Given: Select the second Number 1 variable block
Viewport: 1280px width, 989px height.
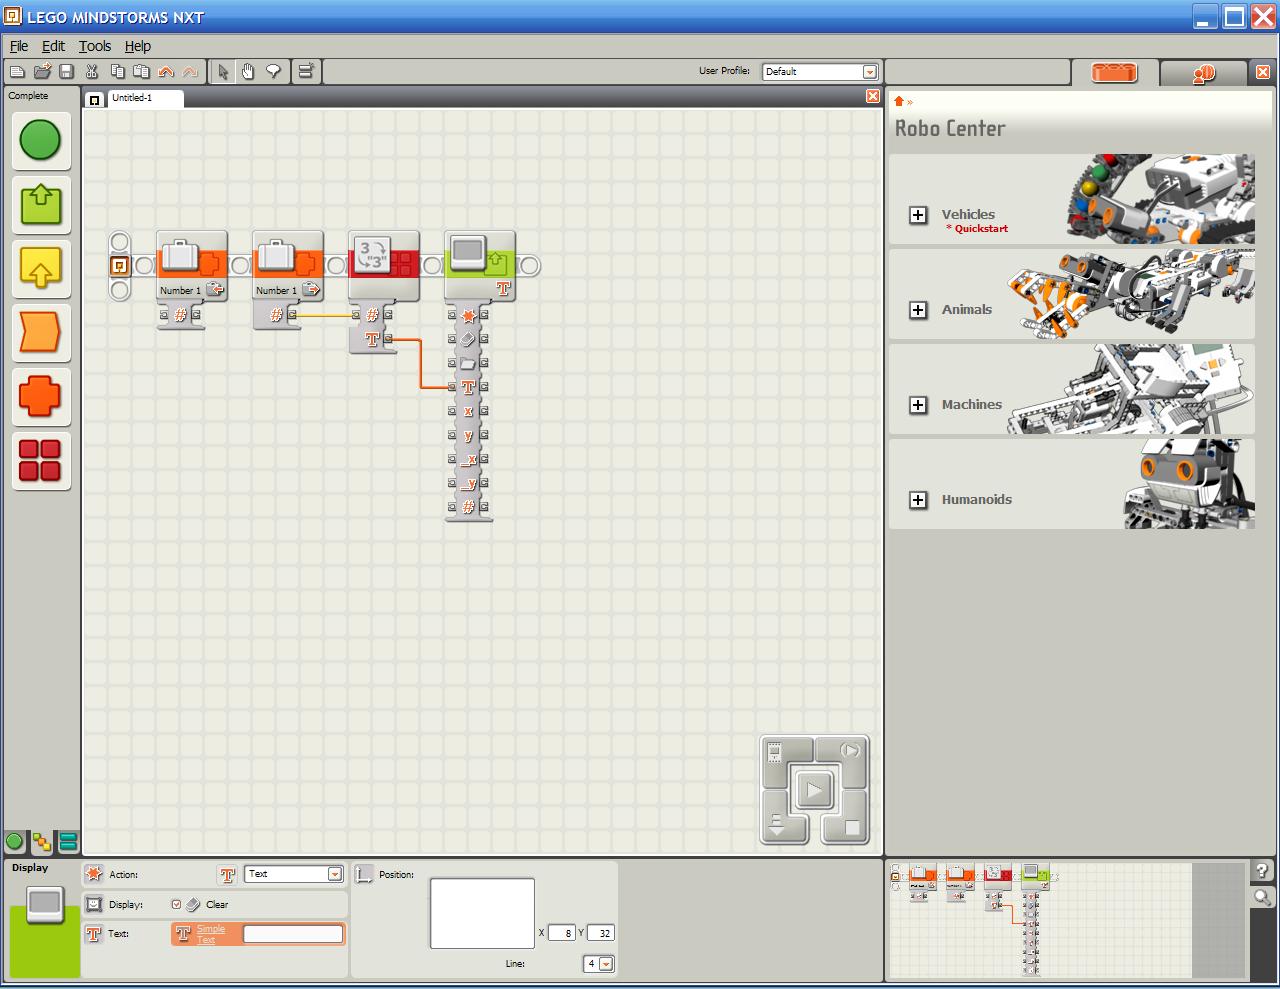Looking at the screenshot, I should [x=288, y=265].
